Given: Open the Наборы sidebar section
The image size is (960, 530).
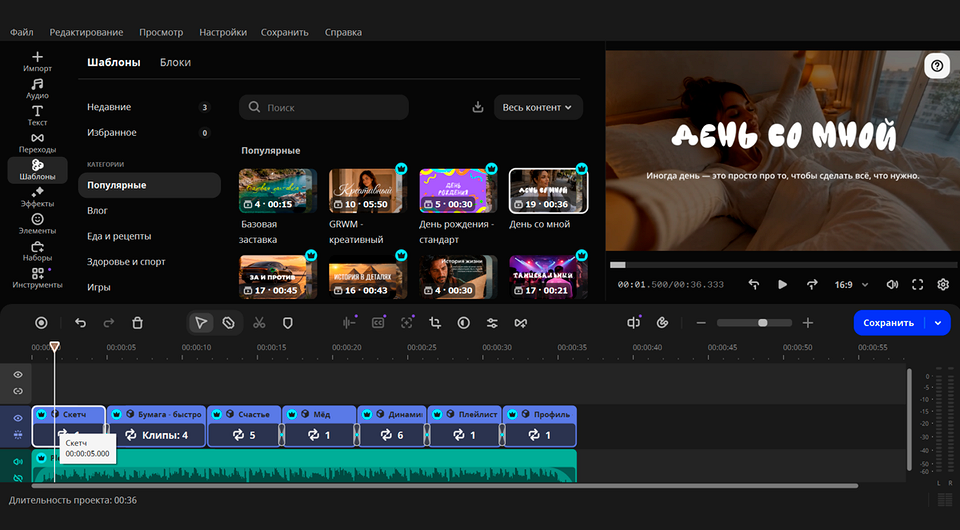Looking at the screenshot, I should click(x=37, y=251).
